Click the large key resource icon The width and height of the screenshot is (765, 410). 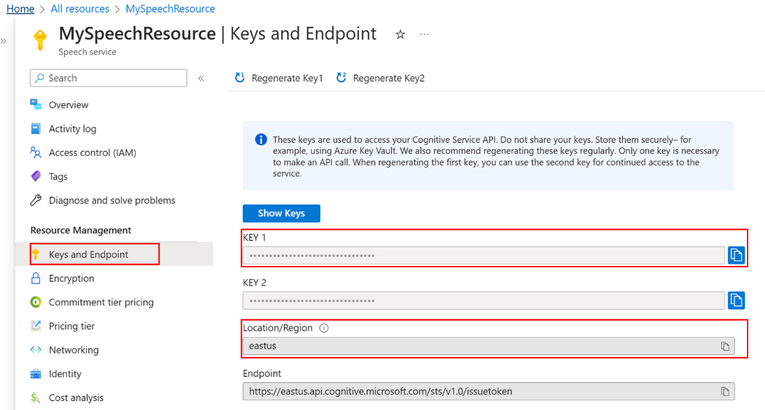[40, 40]
